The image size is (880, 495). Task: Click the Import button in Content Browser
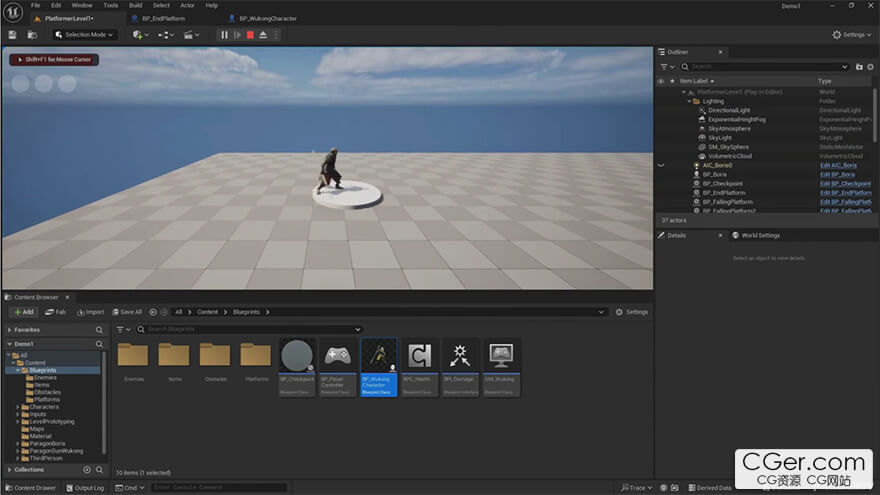[90, 312]
